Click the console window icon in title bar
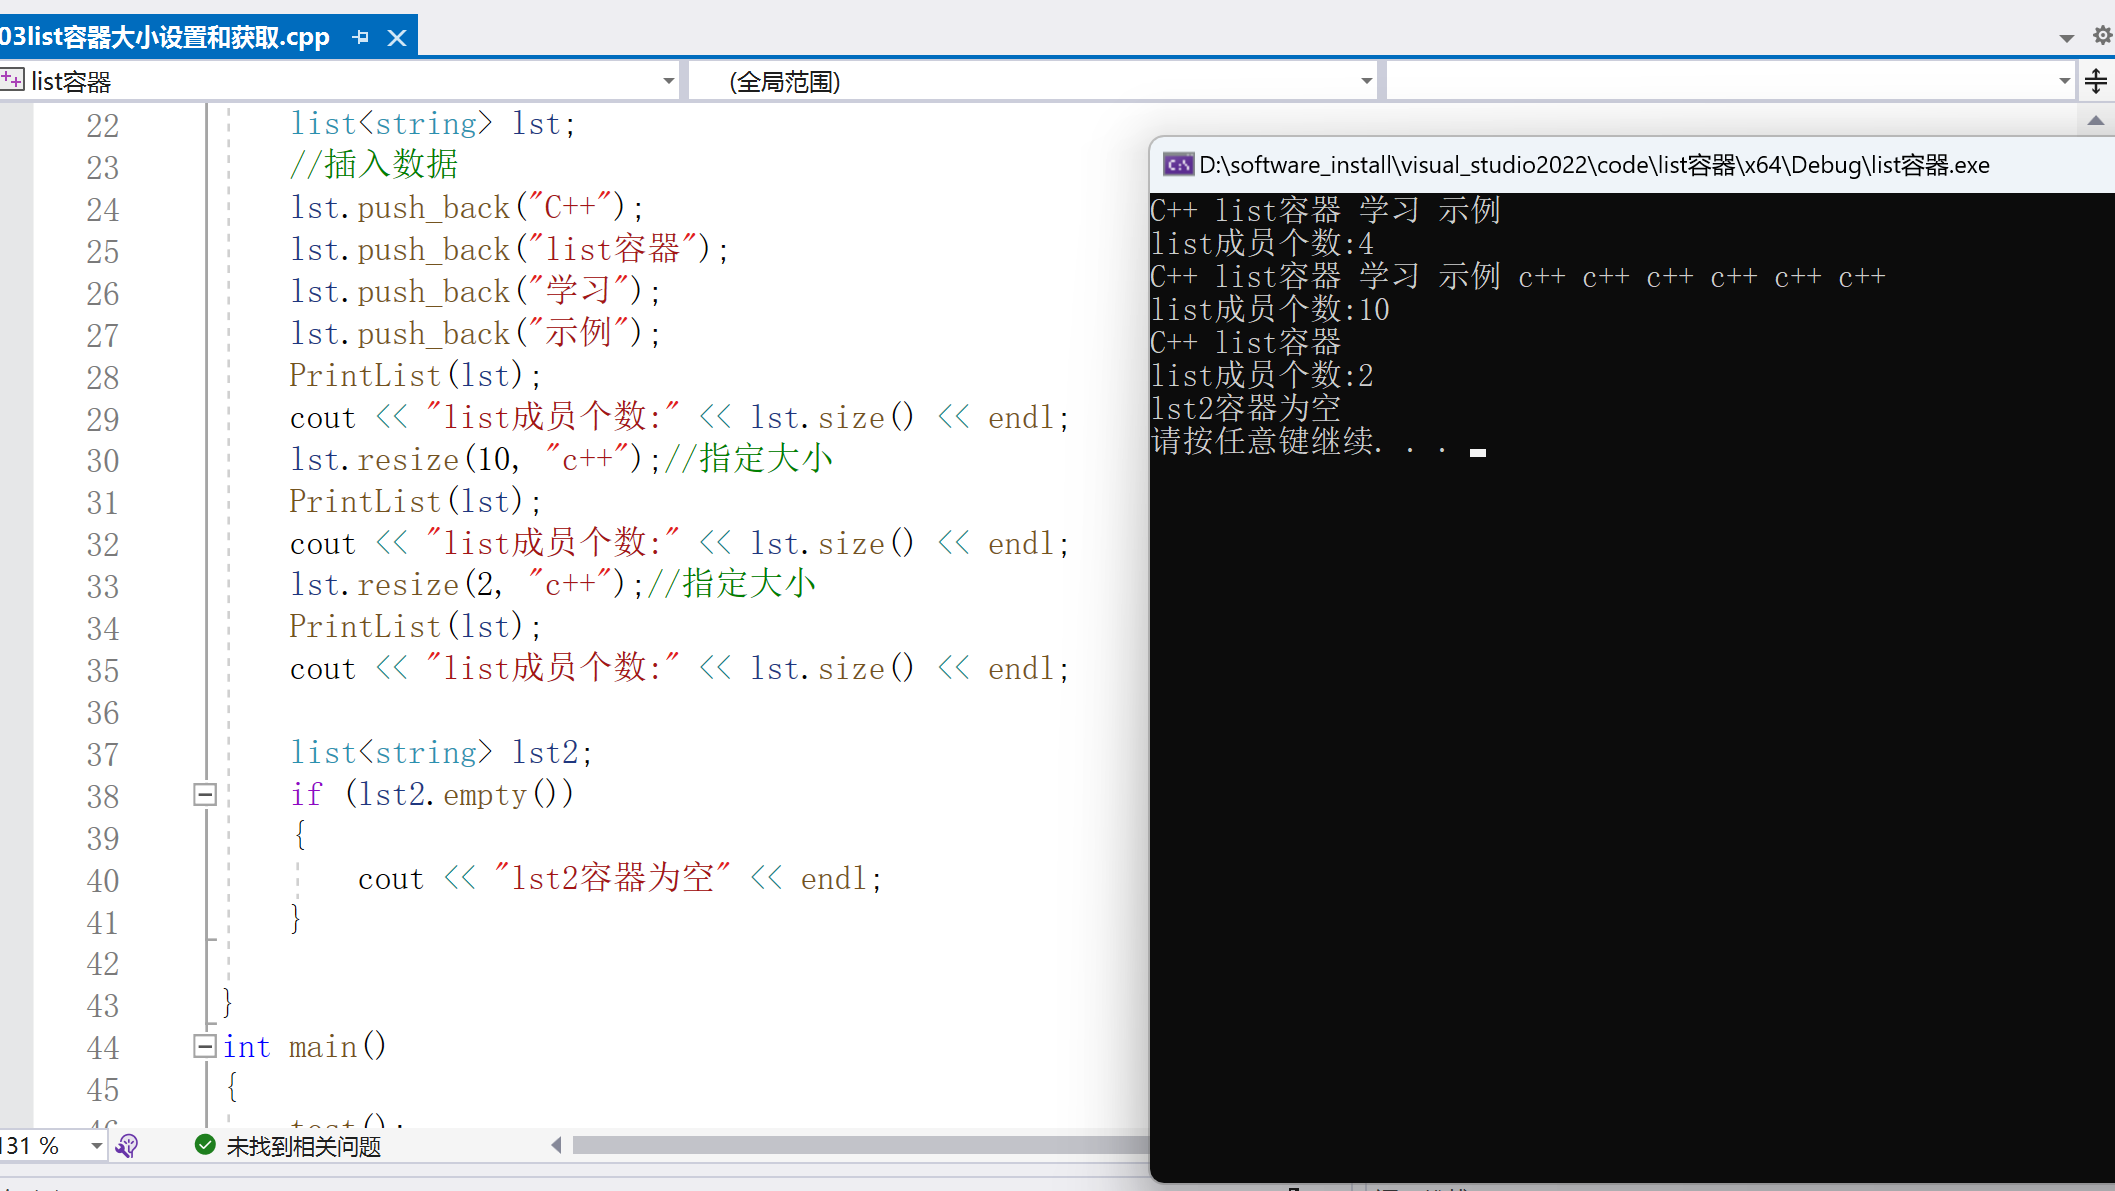The height and width of the screenshot is (1191, 2115). [1178, 165]
